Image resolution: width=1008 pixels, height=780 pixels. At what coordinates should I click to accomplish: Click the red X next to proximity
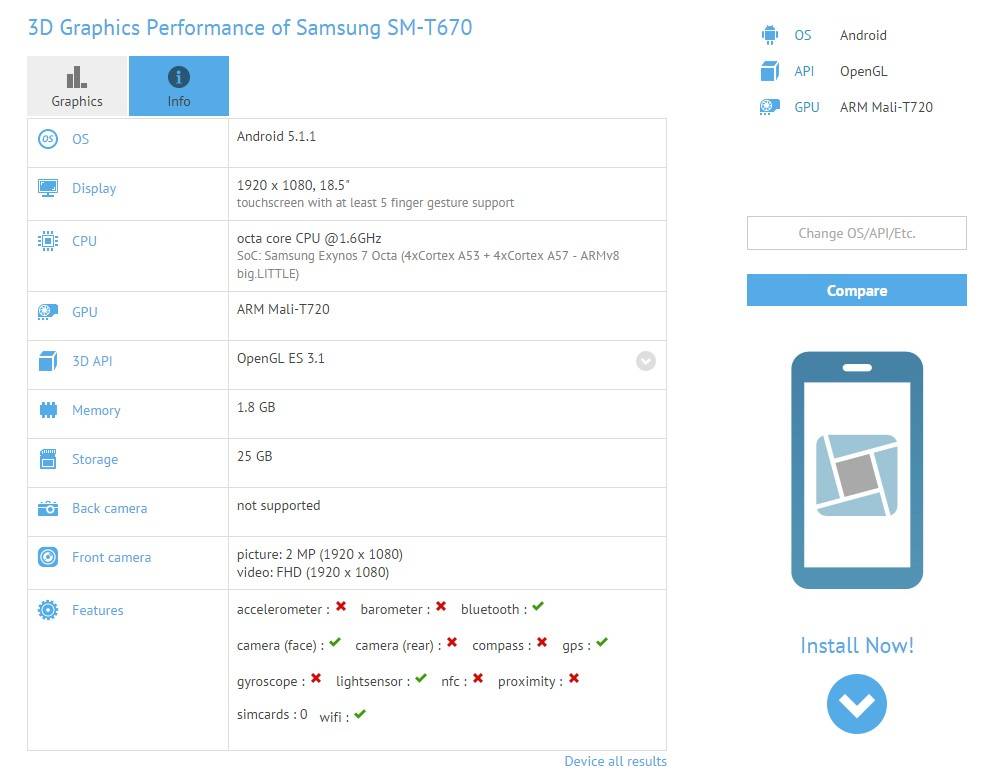(x=574, y=678)
